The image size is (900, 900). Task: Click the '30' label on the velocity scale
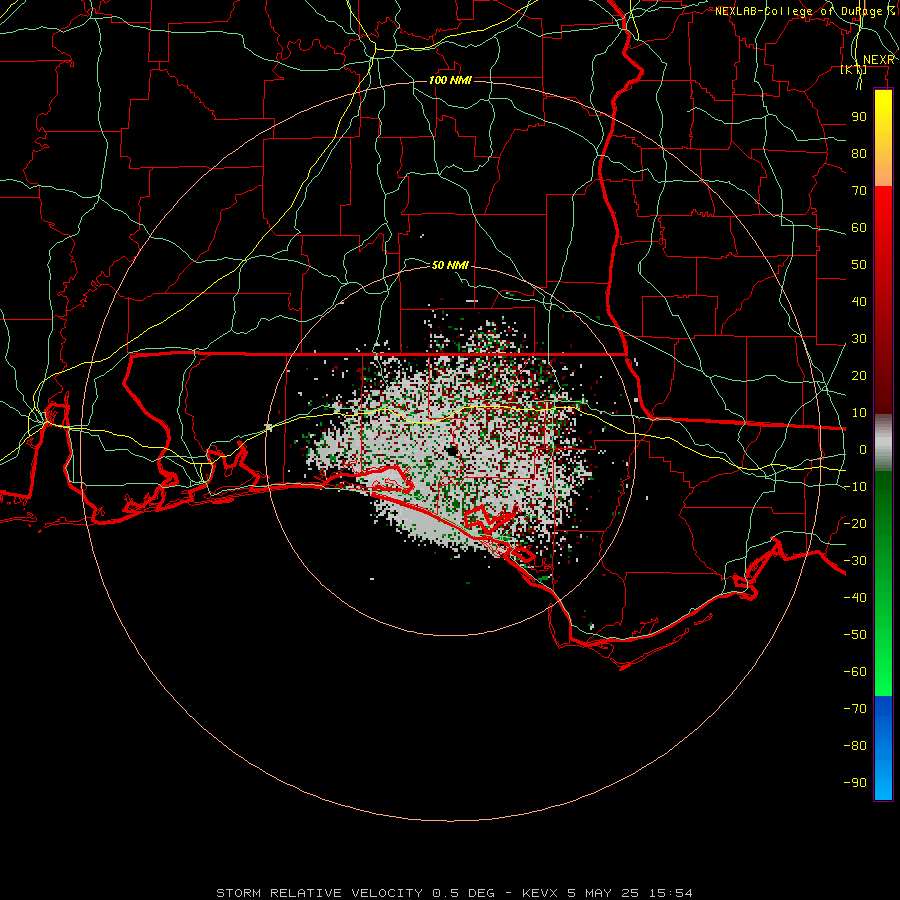point(859,339)
